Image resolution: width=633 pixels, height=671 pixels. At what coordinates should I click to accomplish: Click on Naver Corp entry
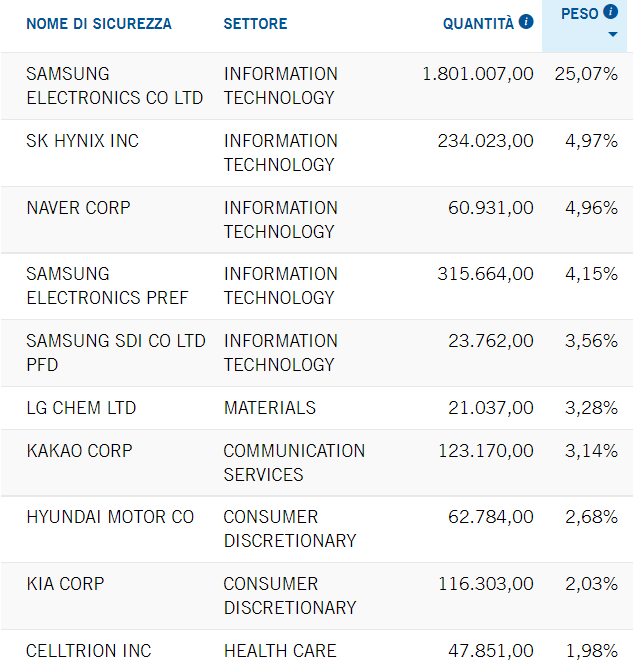(x=78, y=208)
